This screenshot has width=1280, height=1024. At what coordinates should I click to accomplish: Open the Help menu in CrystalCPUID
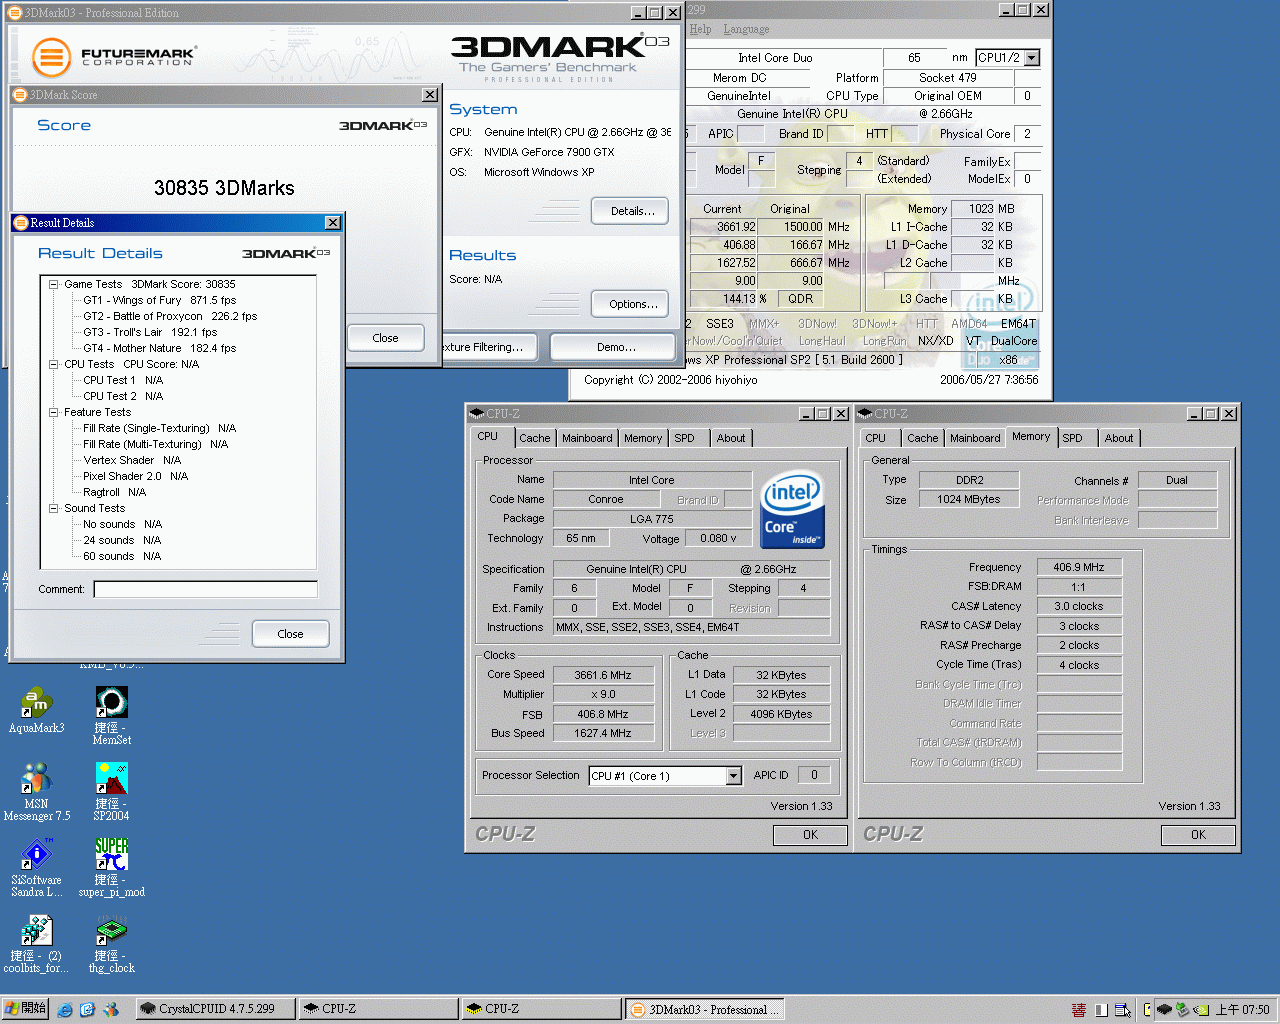[x=700, y=29]
